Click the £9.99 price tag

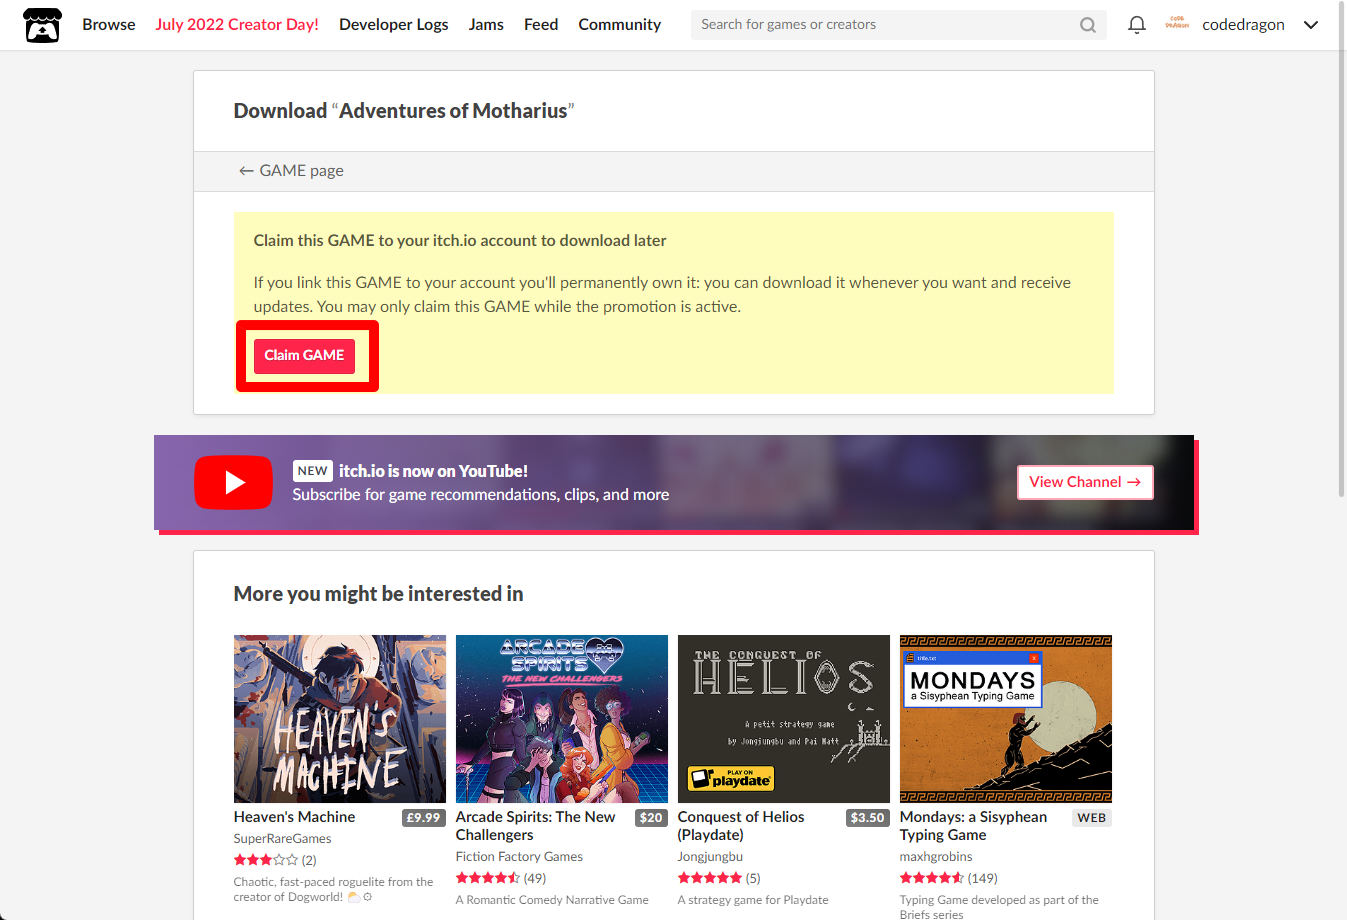coord(423,818)
